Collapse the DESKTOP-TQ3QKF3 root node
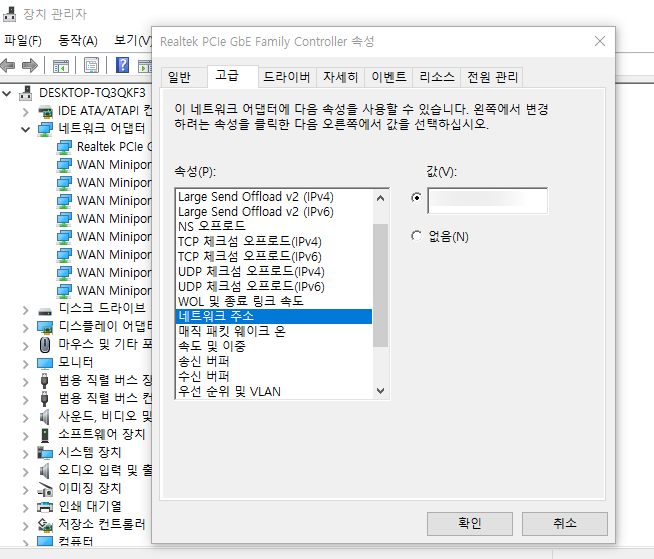Viewport: 654px width, 559px height. tap(7, 93)
